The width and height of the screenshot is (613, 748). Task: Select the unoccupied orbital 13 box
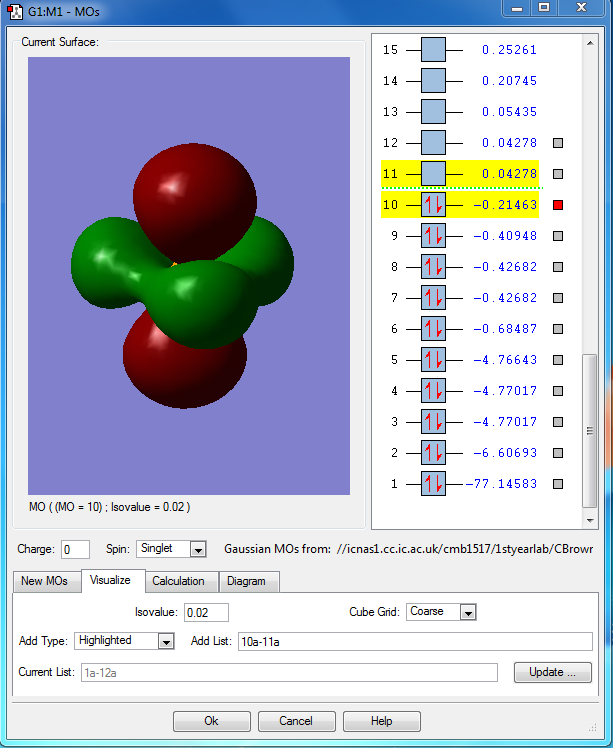(x=433, y=112)
